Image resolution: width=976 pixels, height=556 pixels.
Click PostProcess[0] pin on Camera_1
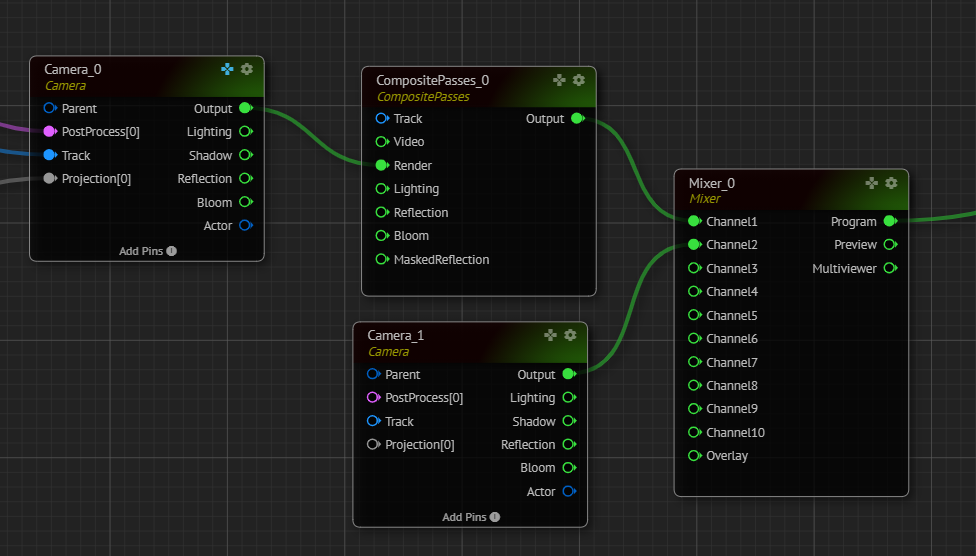click(x=373, y=398)
